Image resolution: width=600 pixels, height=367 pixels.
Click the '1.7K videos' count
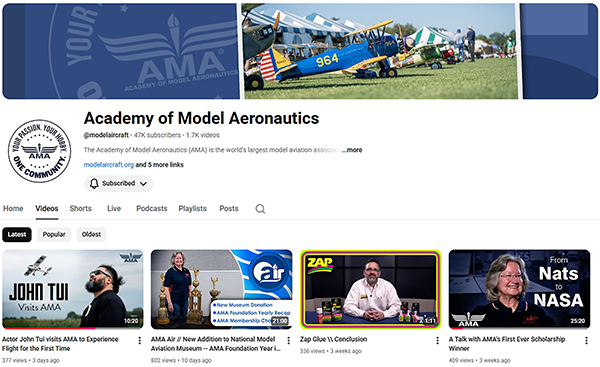[x=203, y=135]
